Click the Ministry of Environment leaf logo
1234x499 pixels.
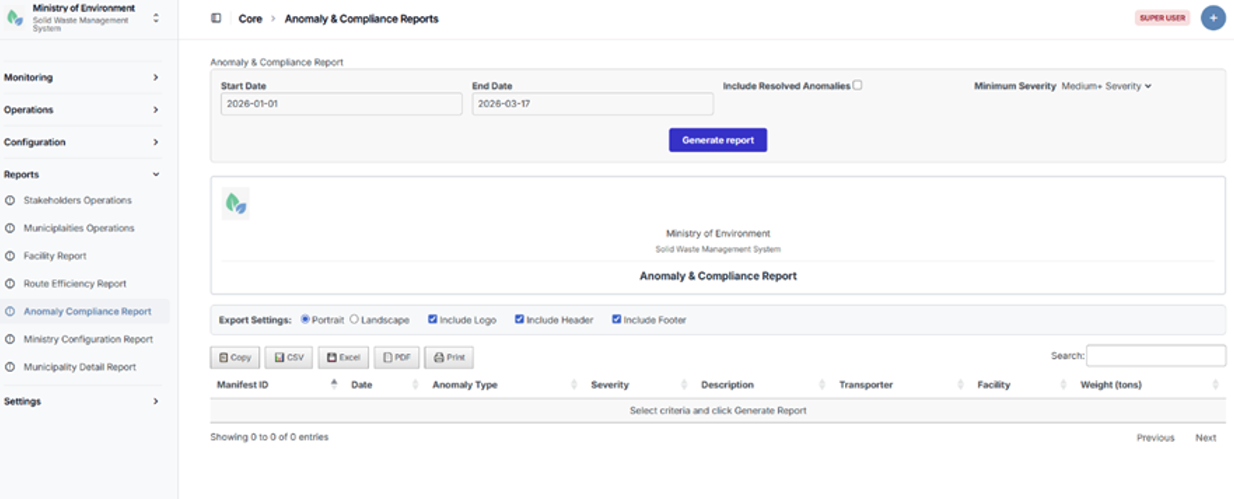pyautogui.click(x=15, y=18)
